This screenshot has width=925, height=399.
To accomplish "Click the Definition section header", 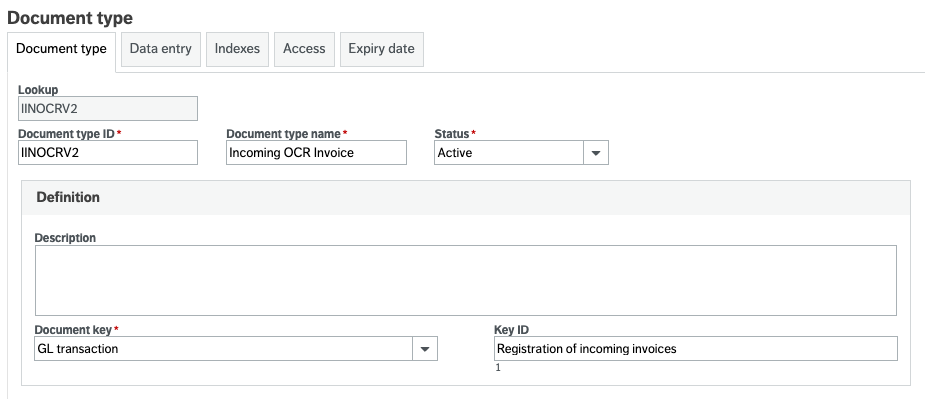I will (465, 198).
